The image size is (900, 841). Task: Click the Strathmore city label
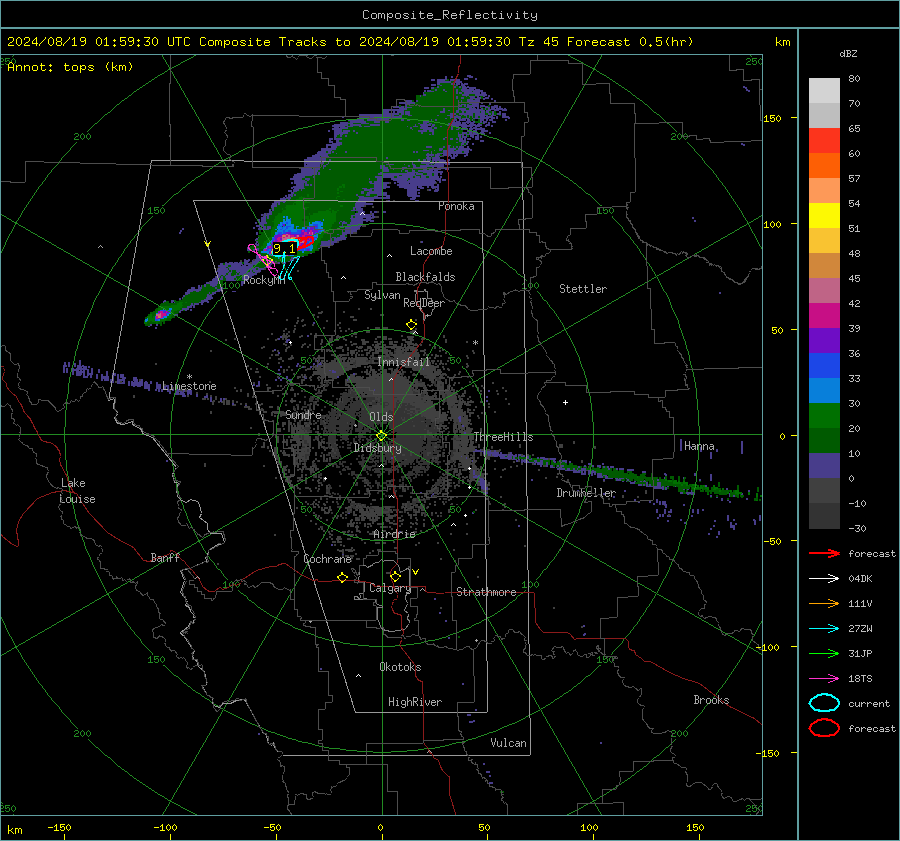tap(486, 592)
